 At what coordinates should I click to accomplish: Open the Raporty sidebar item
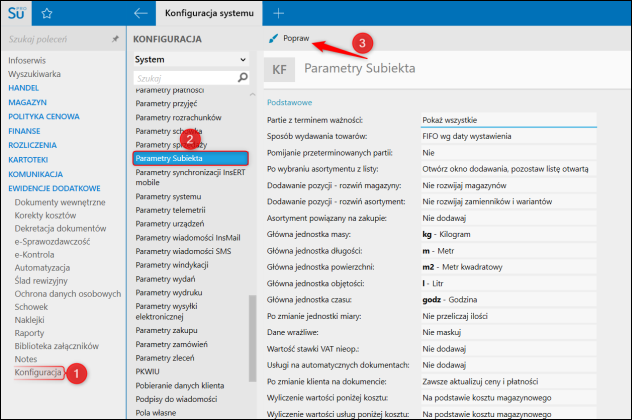point(30,333)
